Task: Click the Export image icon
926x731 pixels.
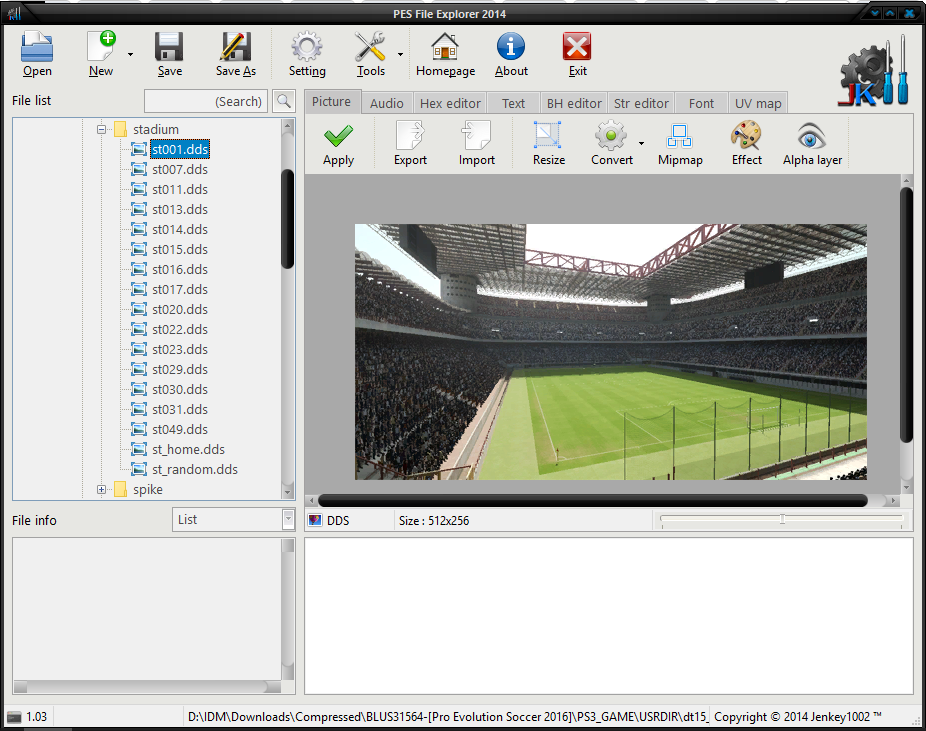Action: (x=410, y=136)
